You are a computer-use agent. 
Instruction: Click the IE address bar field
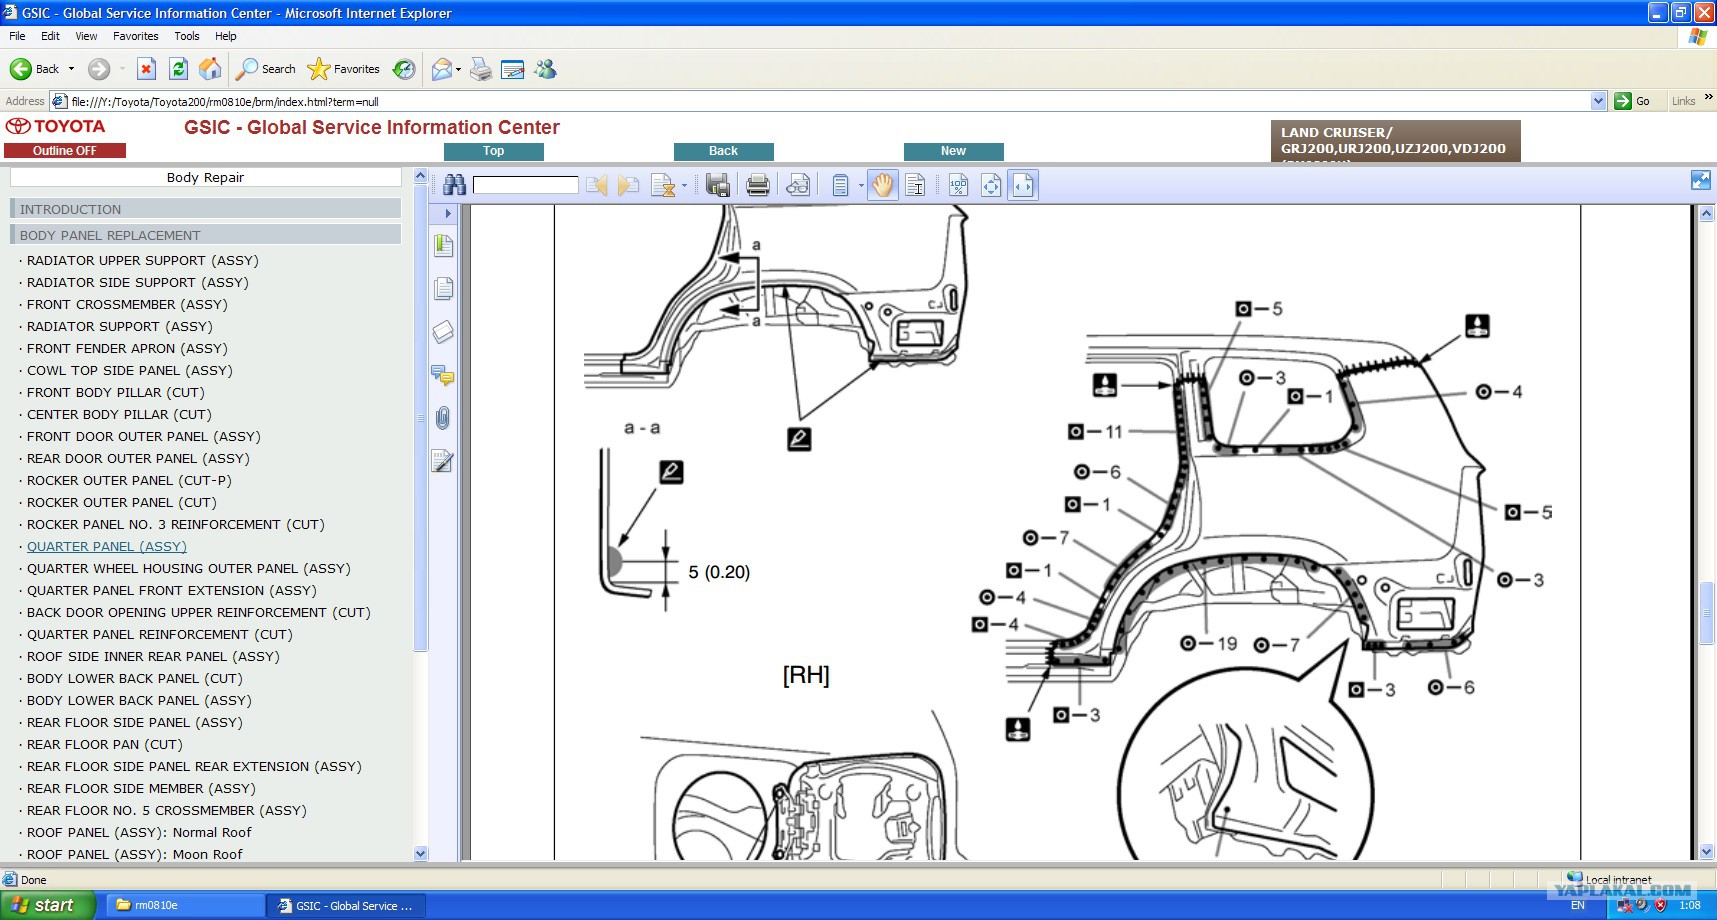coord(829,101)
